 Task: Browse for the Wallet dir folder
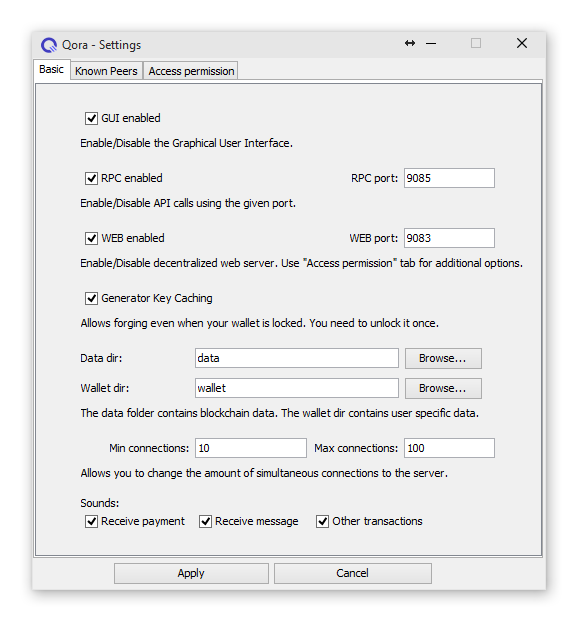[x=443, y=388]
